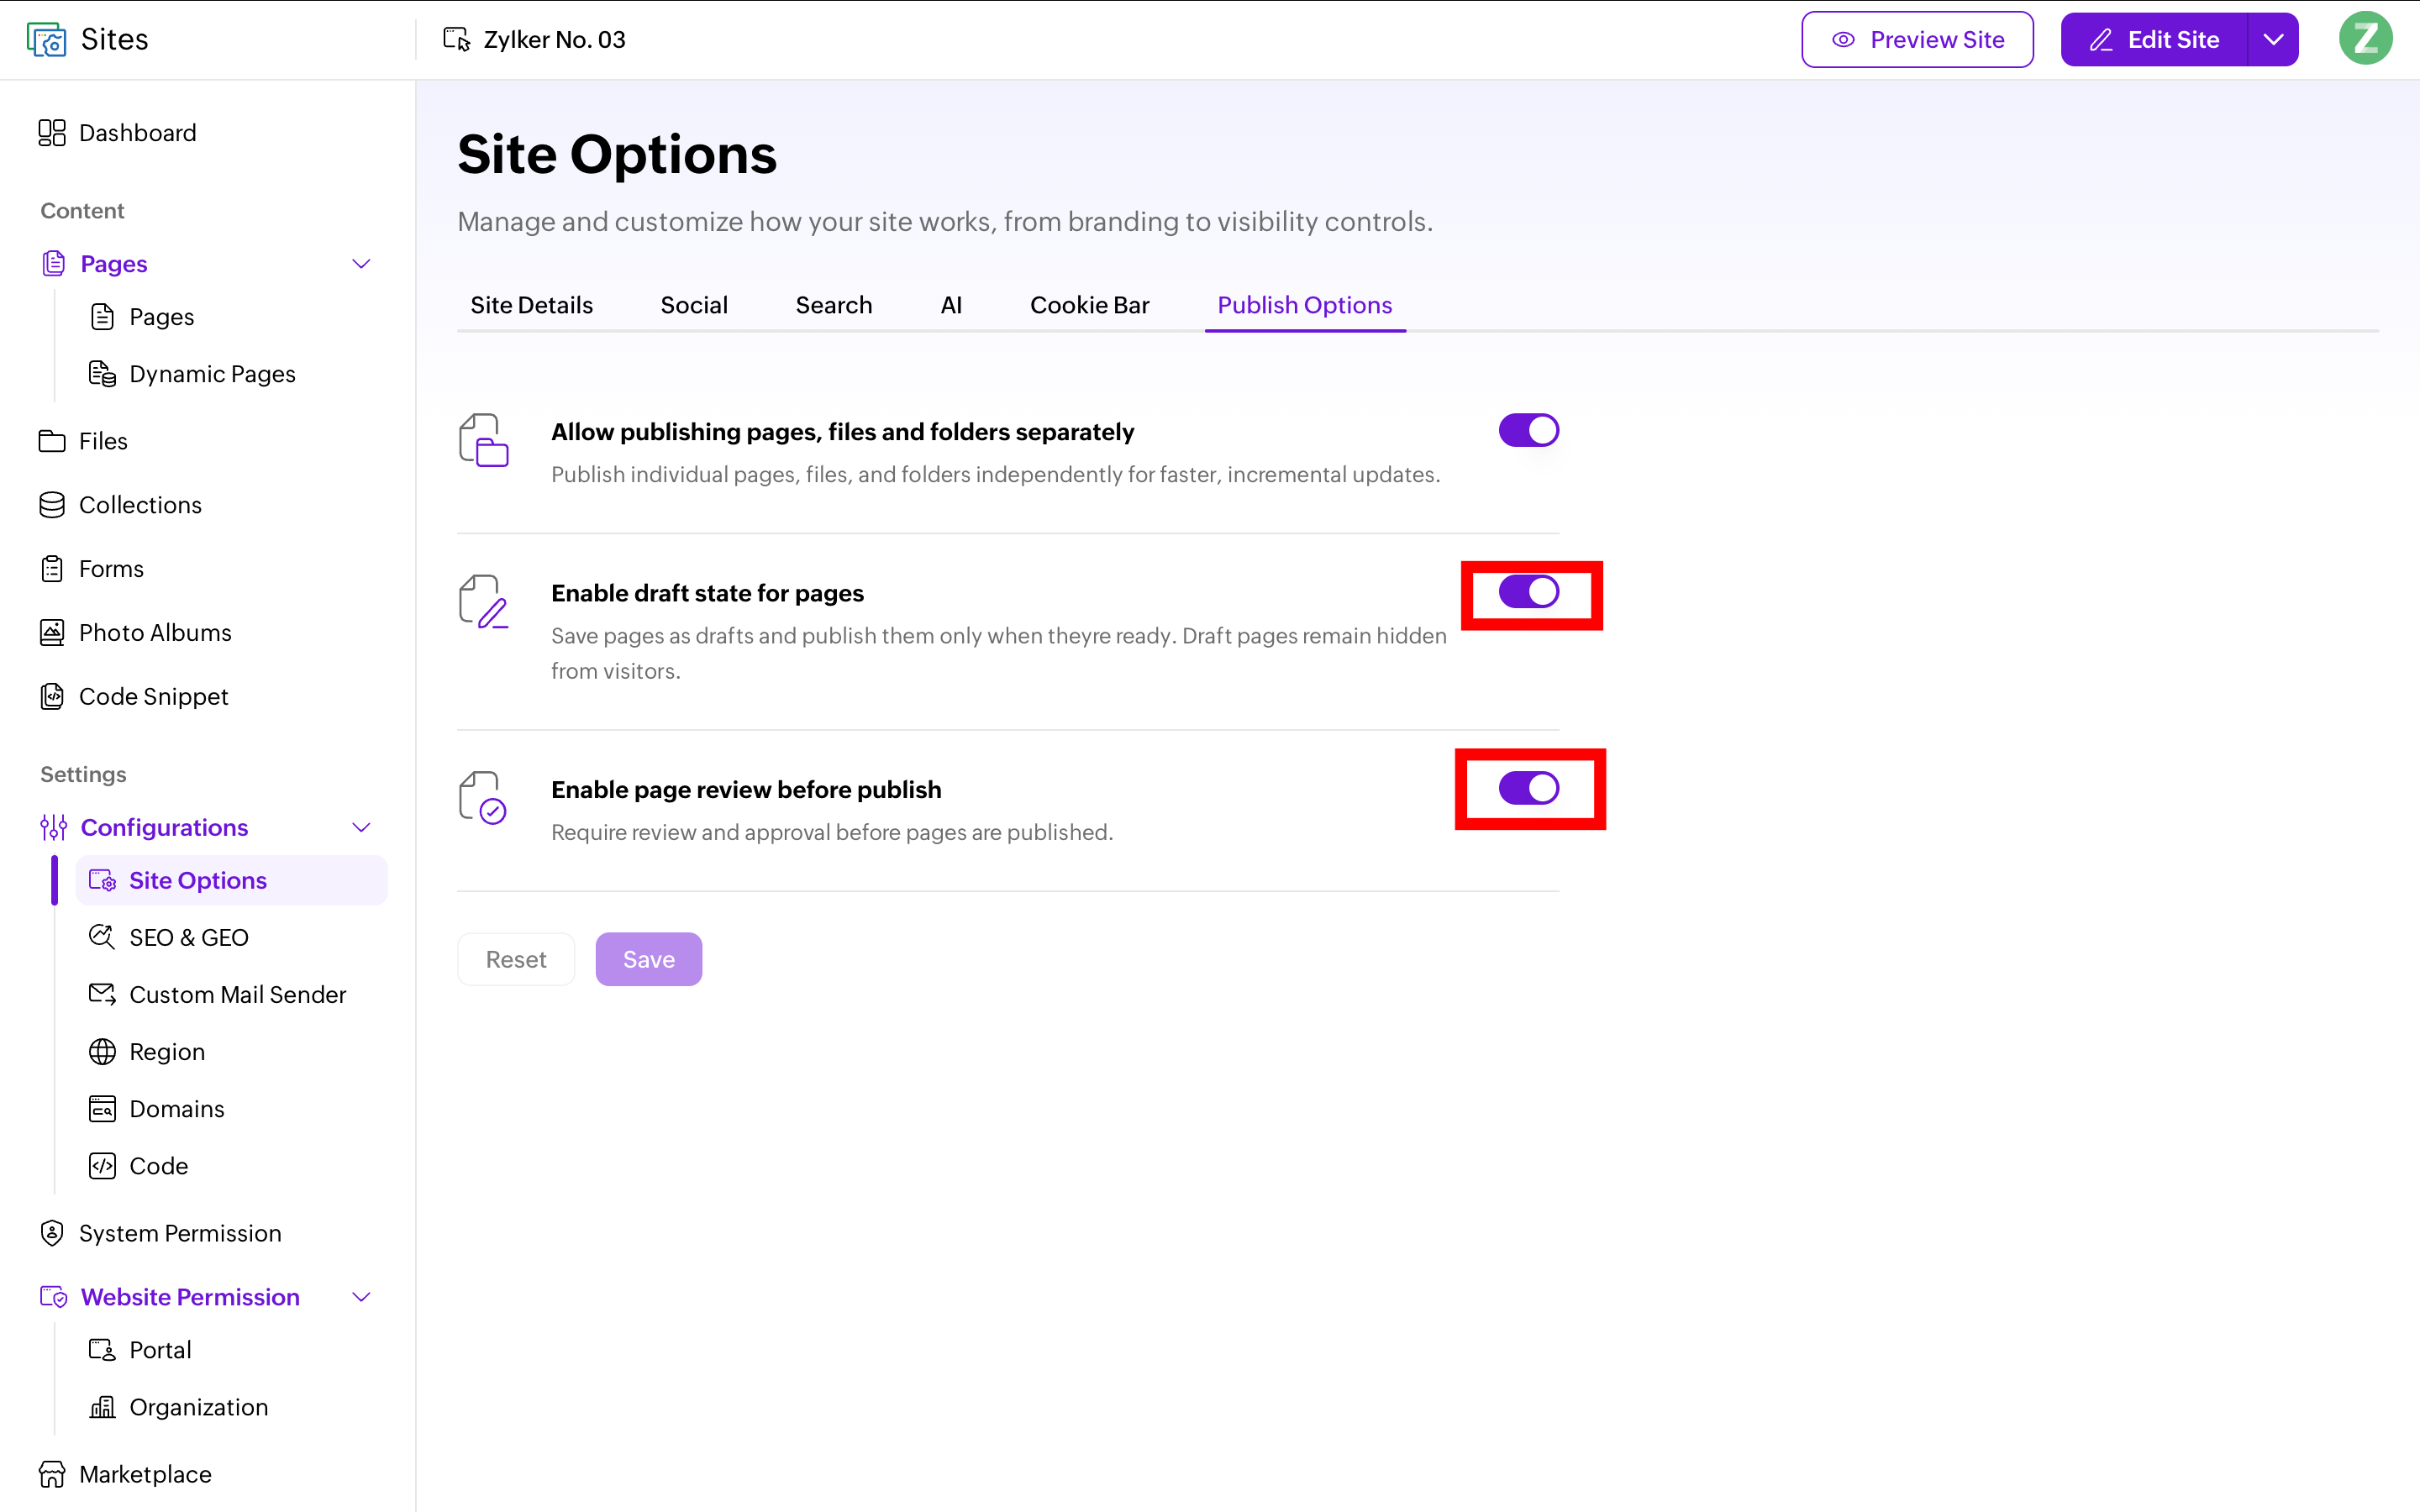Switch to the Search tab
The height and width of the screenshot is (1512, 2420).
point(834,305)
